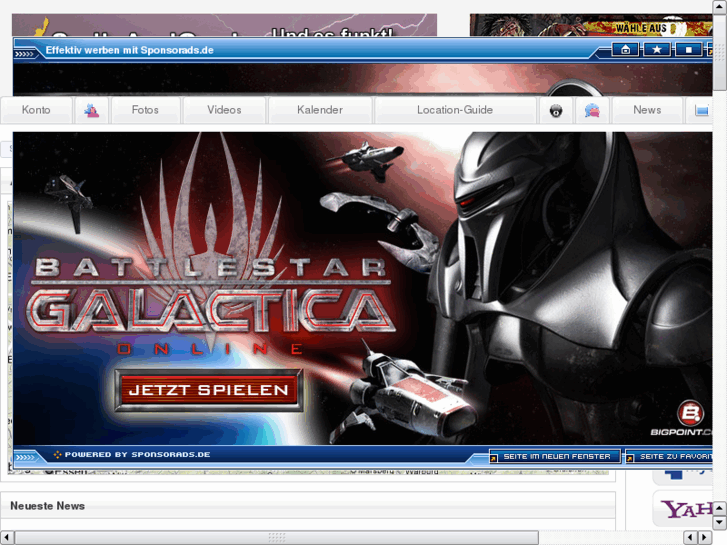Image resolution: width=727 pixels, height=545 pixels.
Task: Click Effektiv werben mit Sponsorads.de title link
Action: [129, 50]
